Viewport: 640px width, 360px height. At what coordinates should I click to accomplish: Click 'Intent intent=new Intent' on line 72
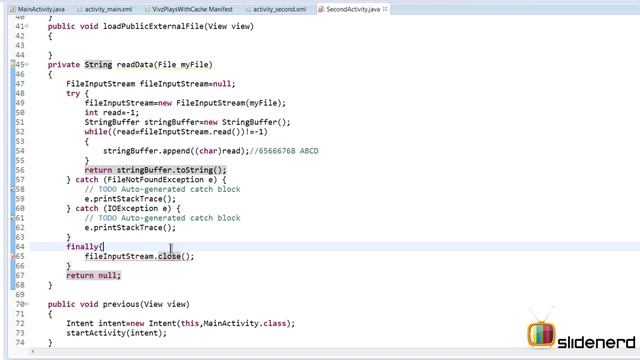click(x=121, y=324)
